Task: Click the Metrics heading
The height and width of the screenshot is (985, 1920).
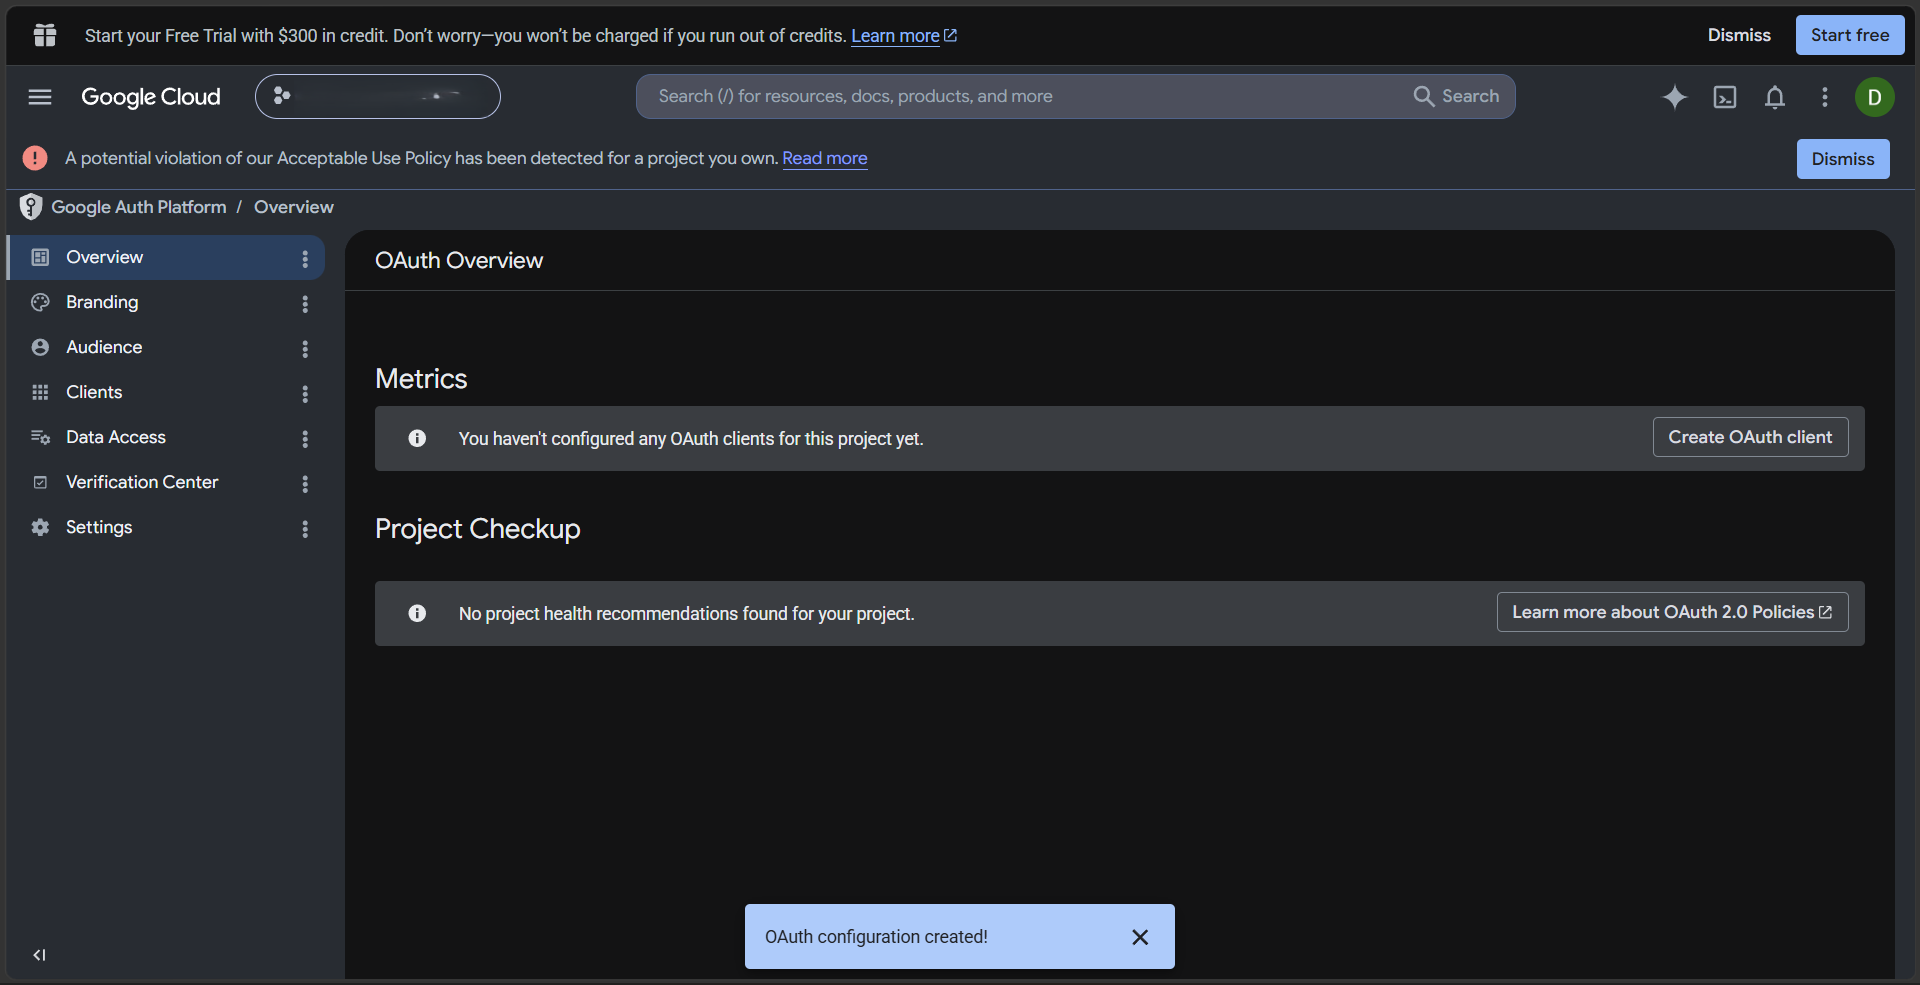Action: coord(421,379)
